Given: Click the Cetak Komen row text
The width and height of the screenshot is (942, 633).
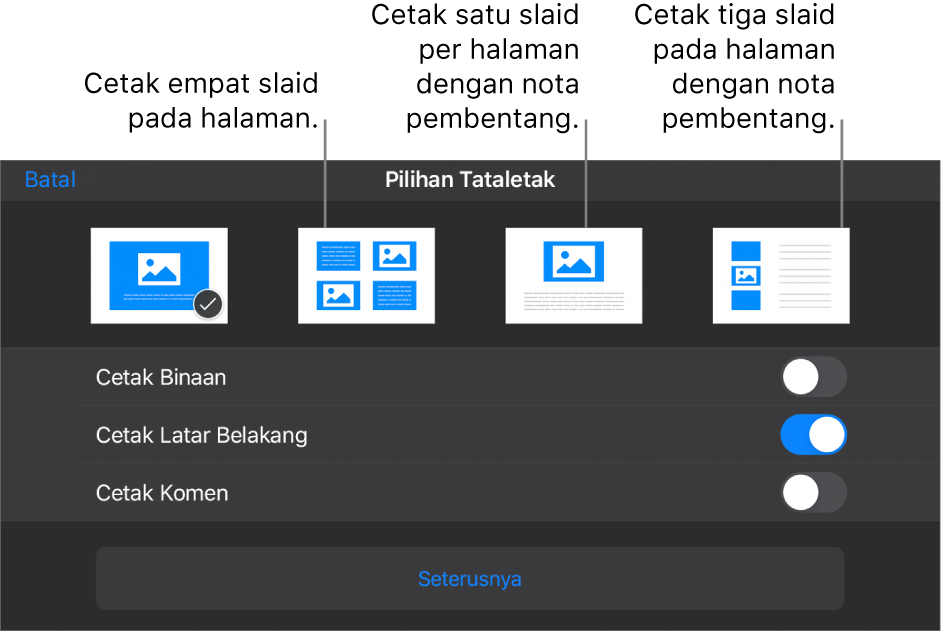Looking at the screenshot, I should (162, 493).
